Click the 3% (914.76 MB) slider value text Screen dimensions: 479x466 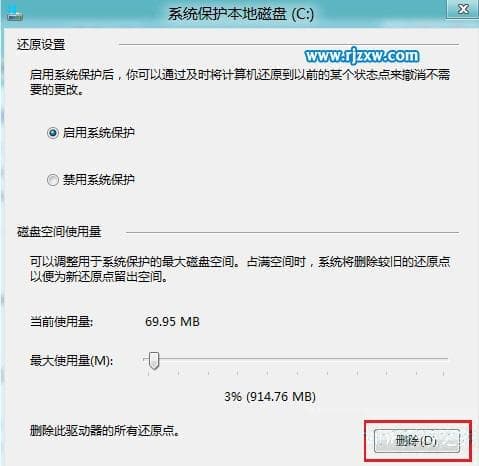click(x=270, y=397)
